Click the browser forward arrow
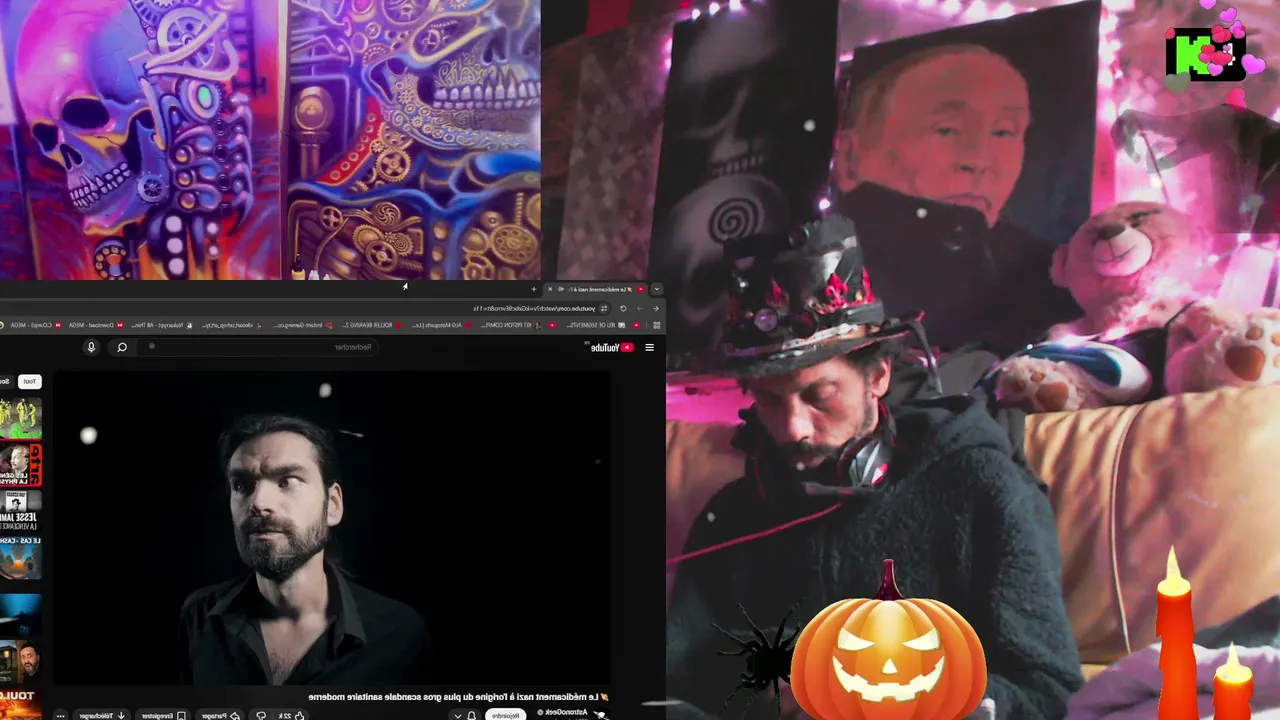 click(x=640, y=308)
